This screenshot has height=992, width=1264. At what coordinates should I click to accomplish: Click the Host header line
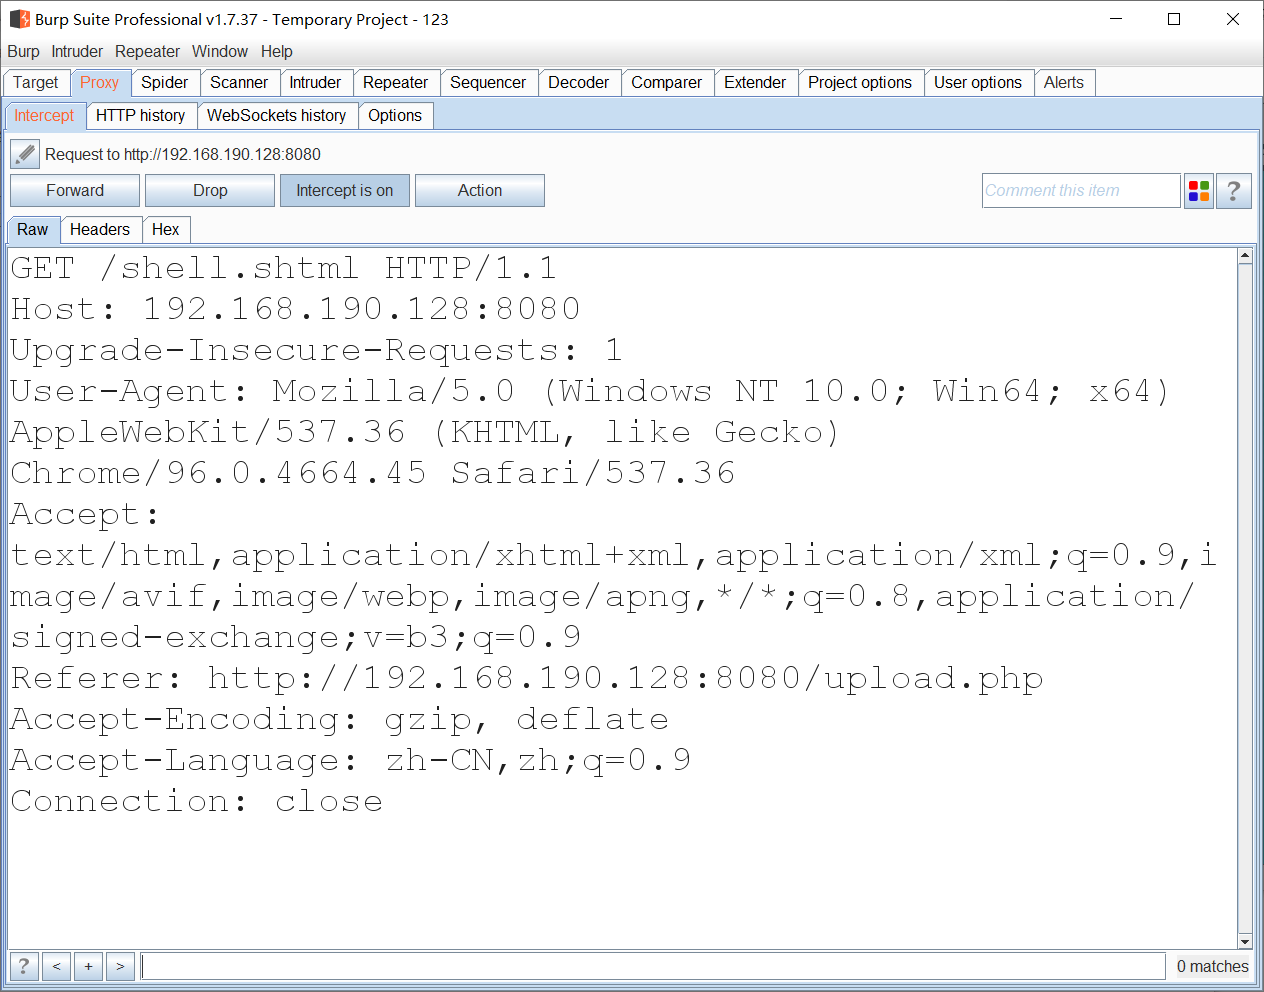[x=295, y=309]
